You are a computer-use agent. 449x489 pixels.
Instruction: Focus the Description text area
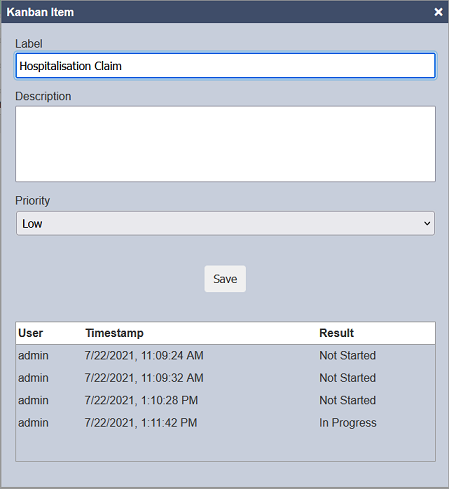(225, 144)
